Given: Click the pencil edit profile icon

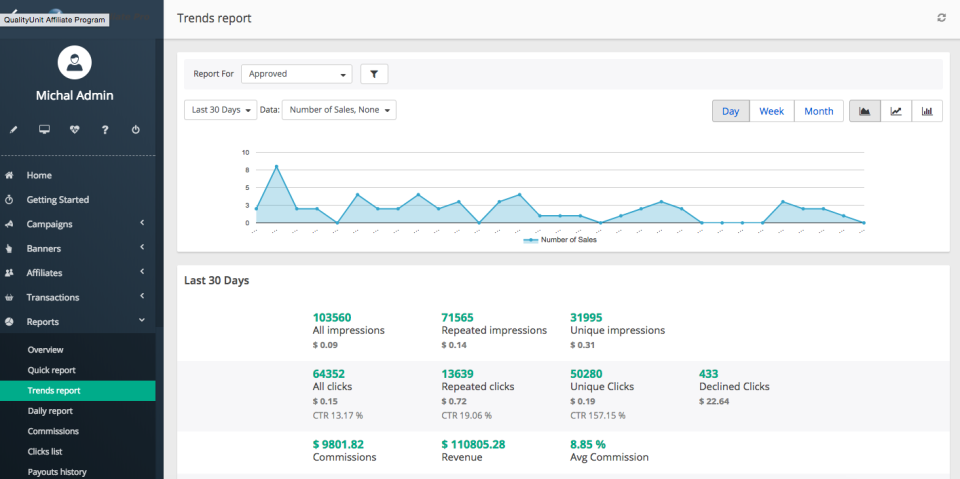Looking at the screenshot, I should coord(14,129).
